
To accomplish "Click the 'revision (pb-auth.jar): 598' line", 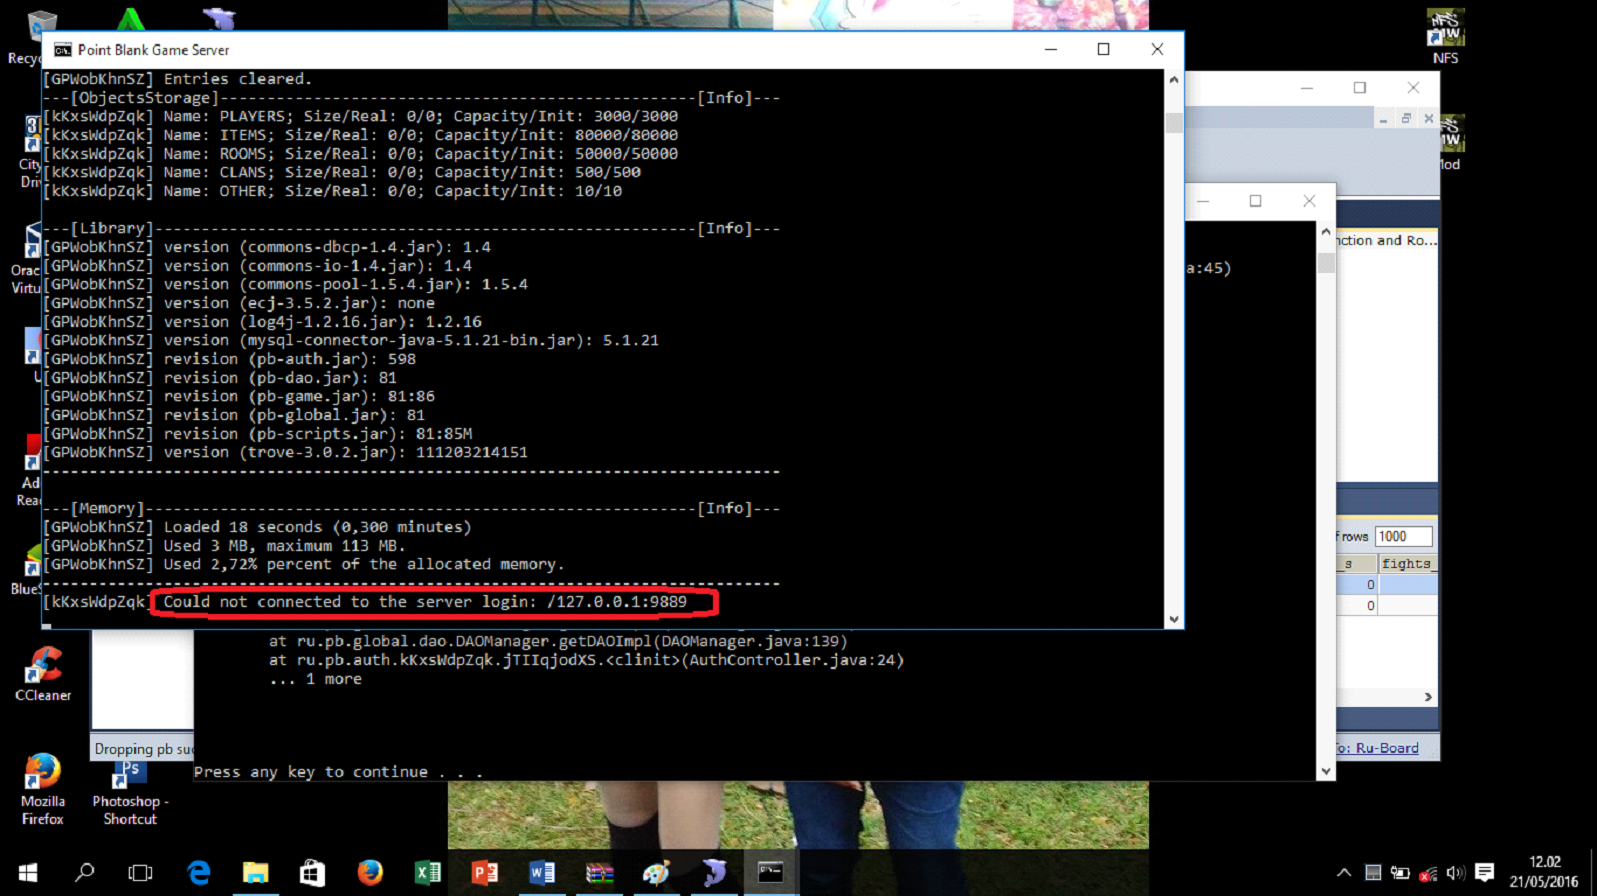I will click(x=229, y=359).
